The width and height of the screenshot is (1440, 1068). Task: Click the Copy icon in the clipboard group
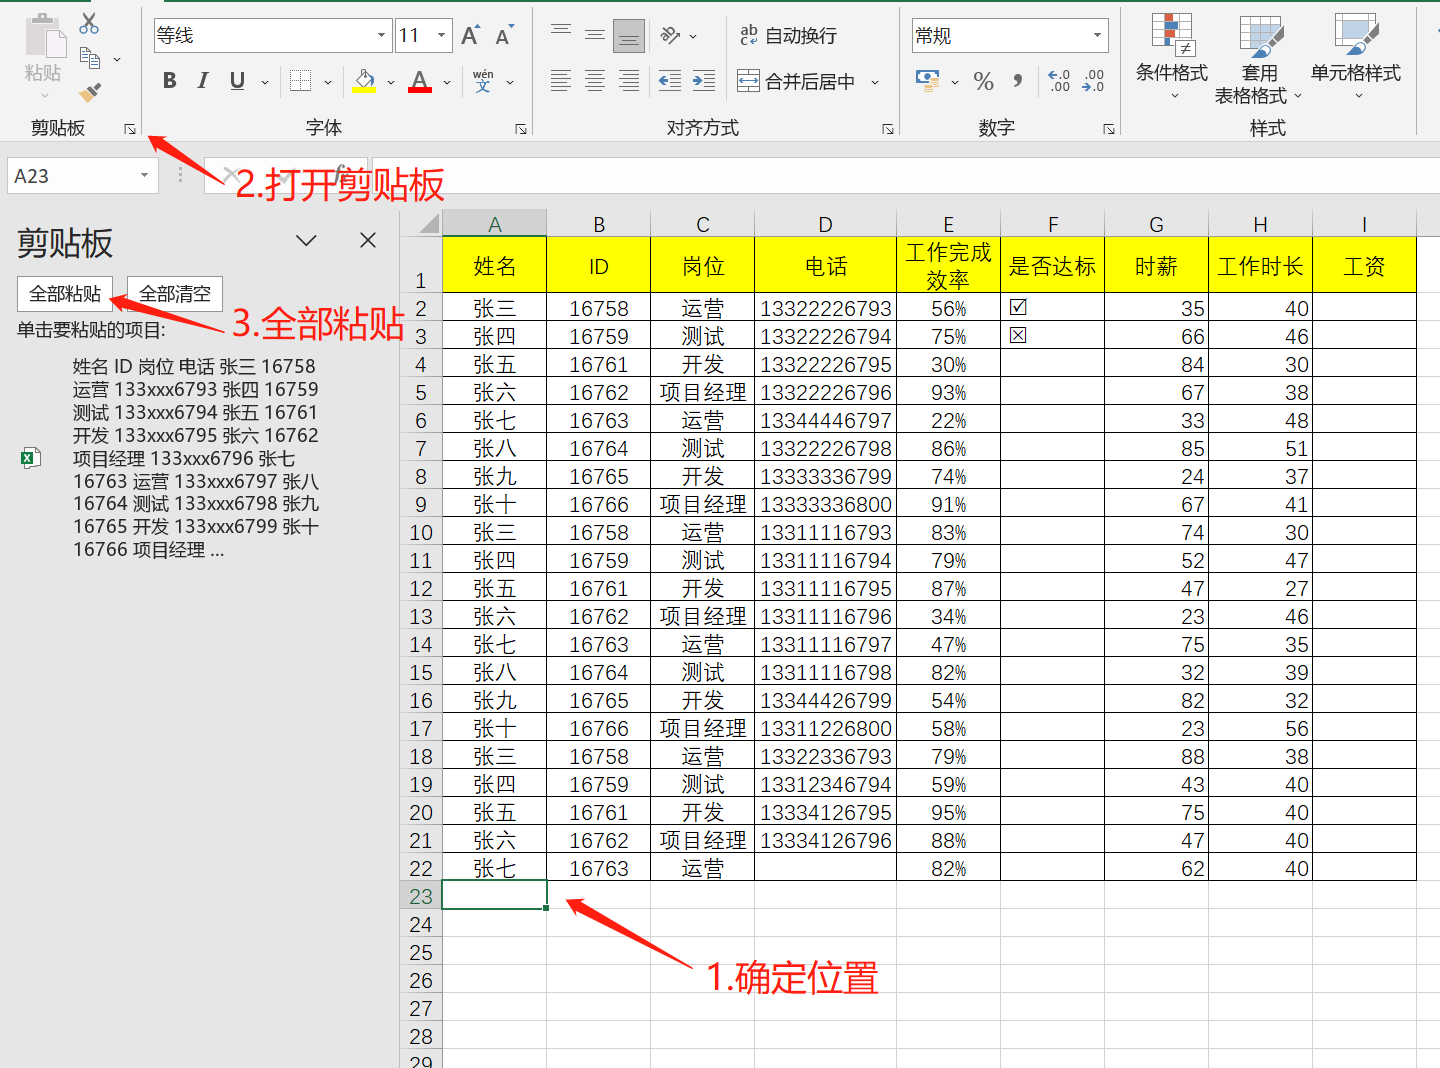coord(89,58)
